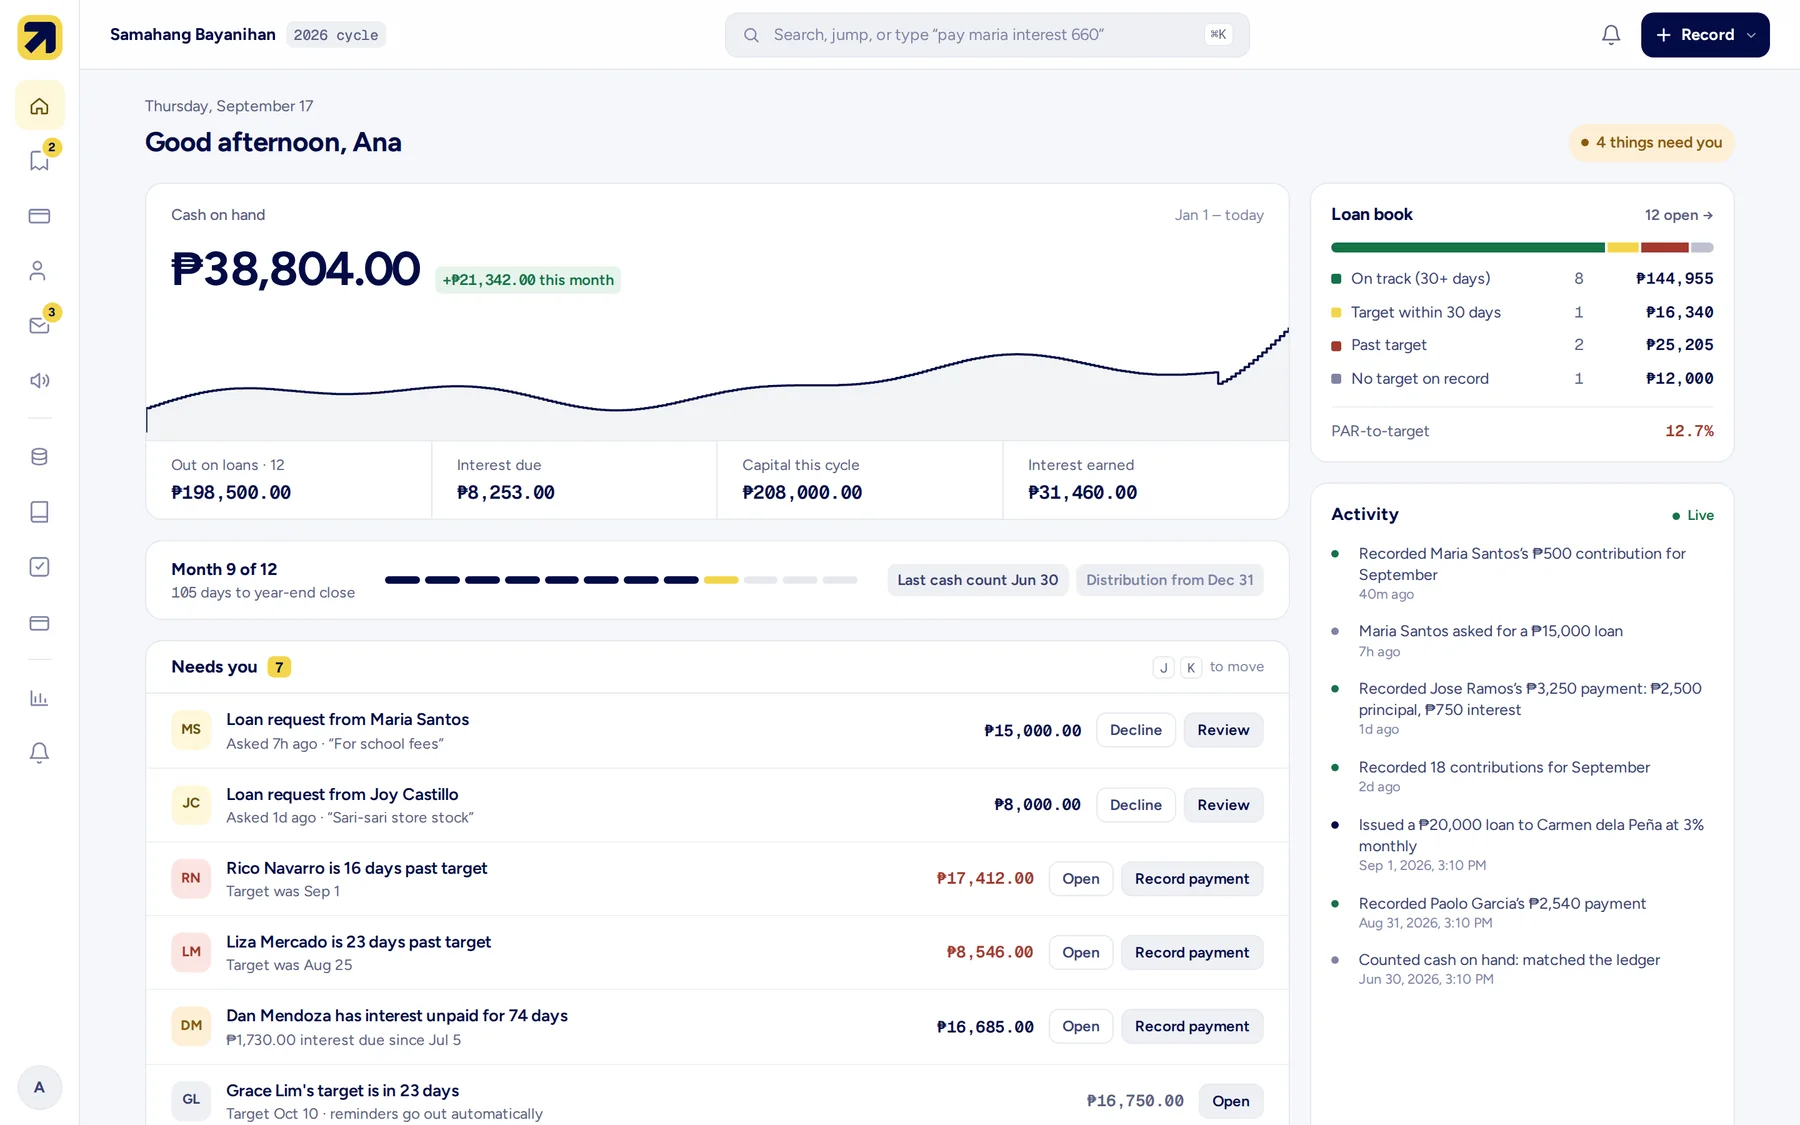Open the mail icon with badge 3
Screen dimensions: 1800x1125
39,326
